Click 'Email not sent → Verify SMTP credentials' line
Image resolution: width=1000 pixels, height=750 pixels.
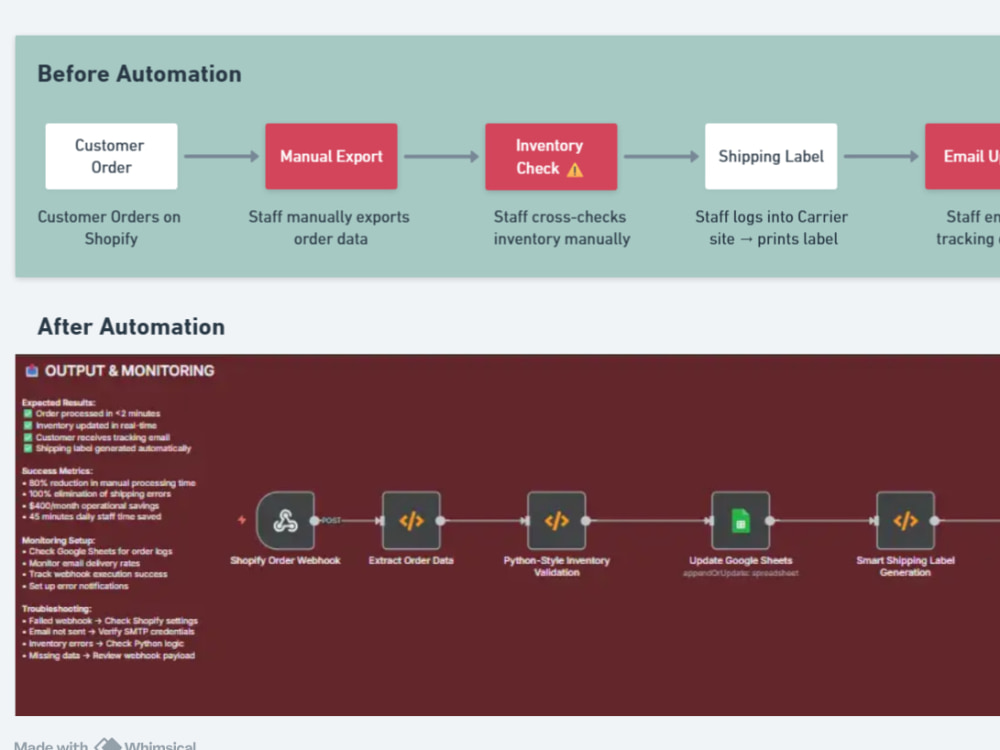click(x=108, y=631)
